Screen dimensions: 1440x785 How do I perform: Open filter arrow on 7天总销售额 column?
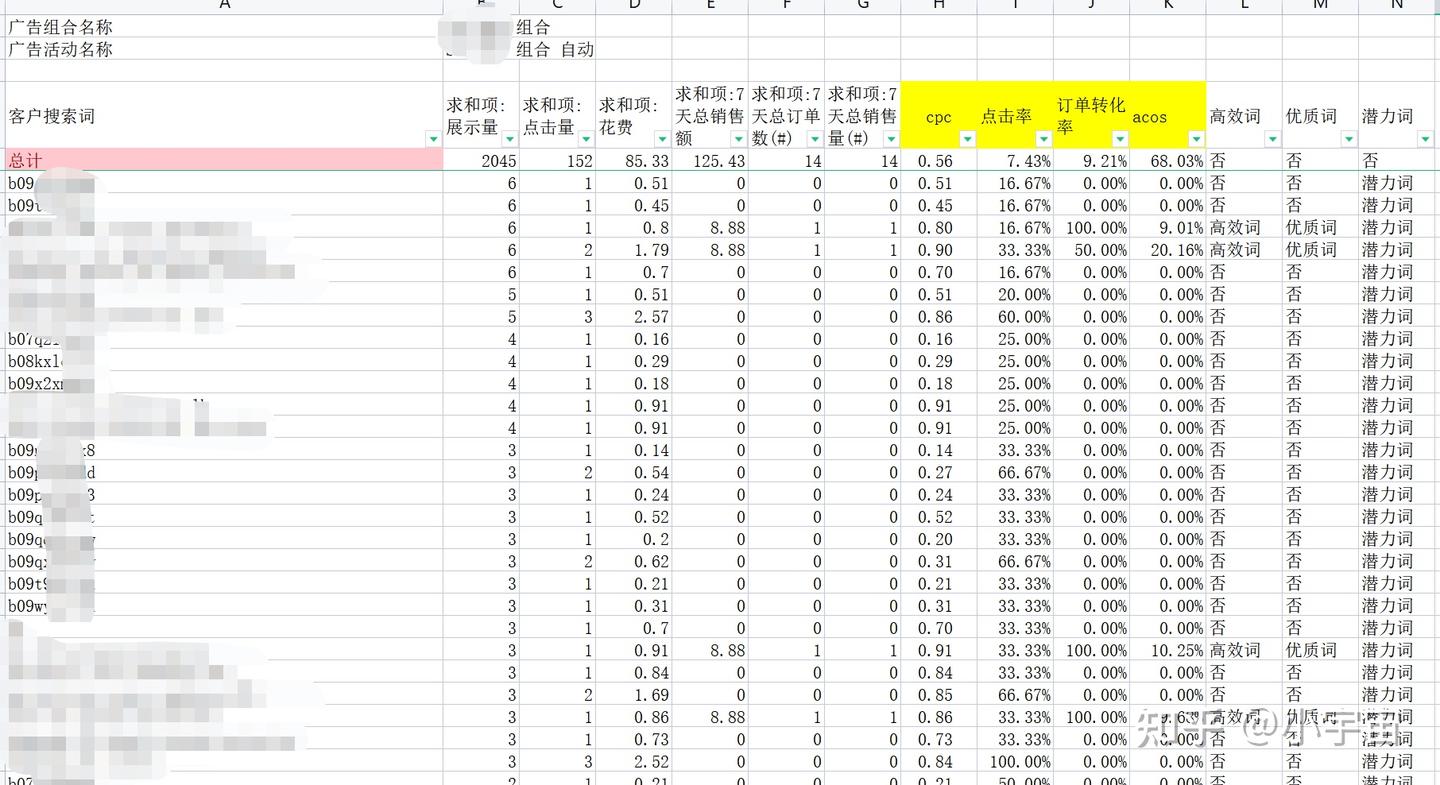click(x=739, y=139)
